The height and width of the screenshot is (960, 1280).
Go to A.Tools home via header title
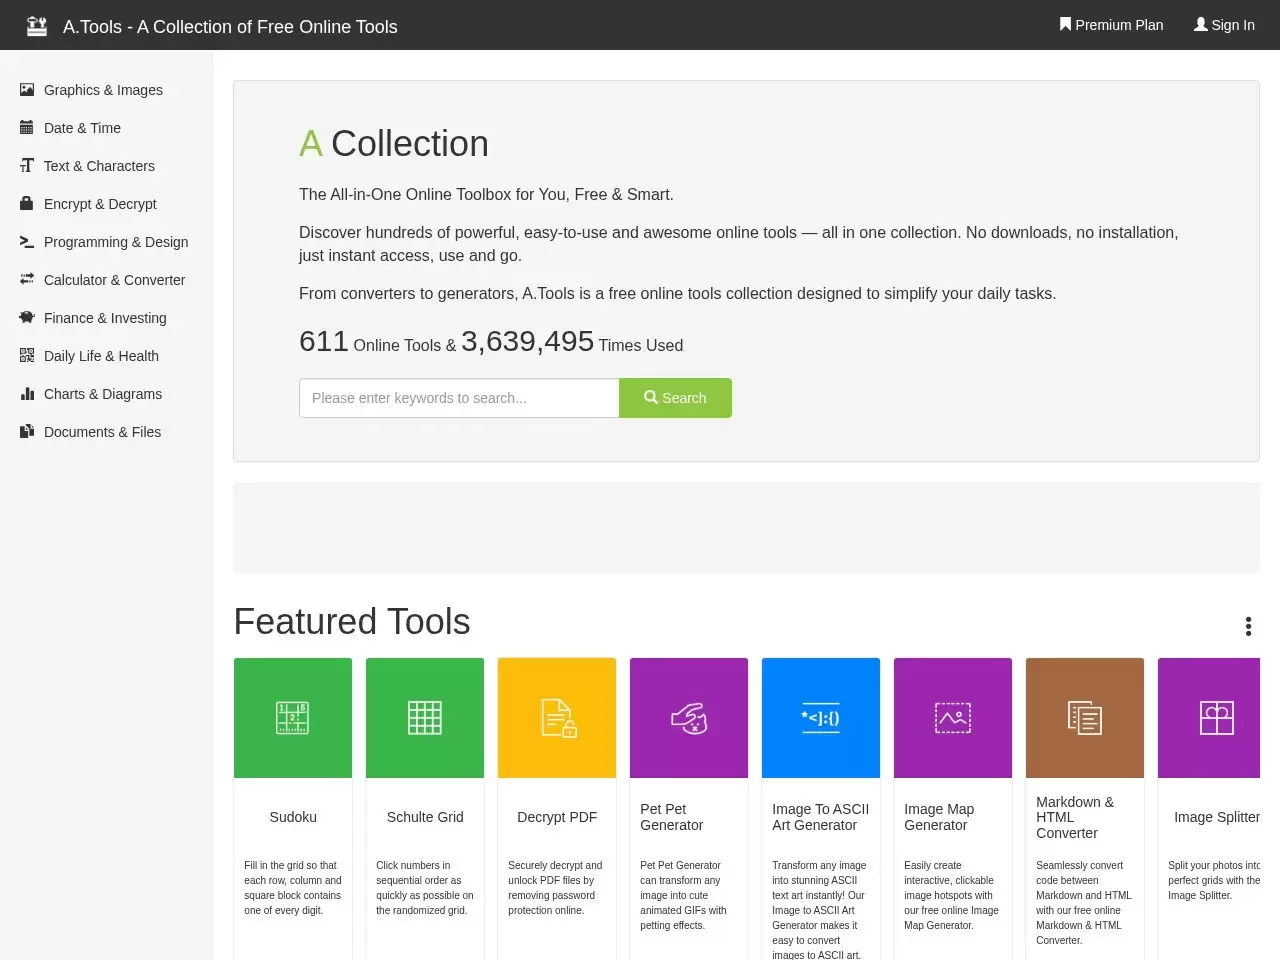pyautogui.click(x=230, y=27)
